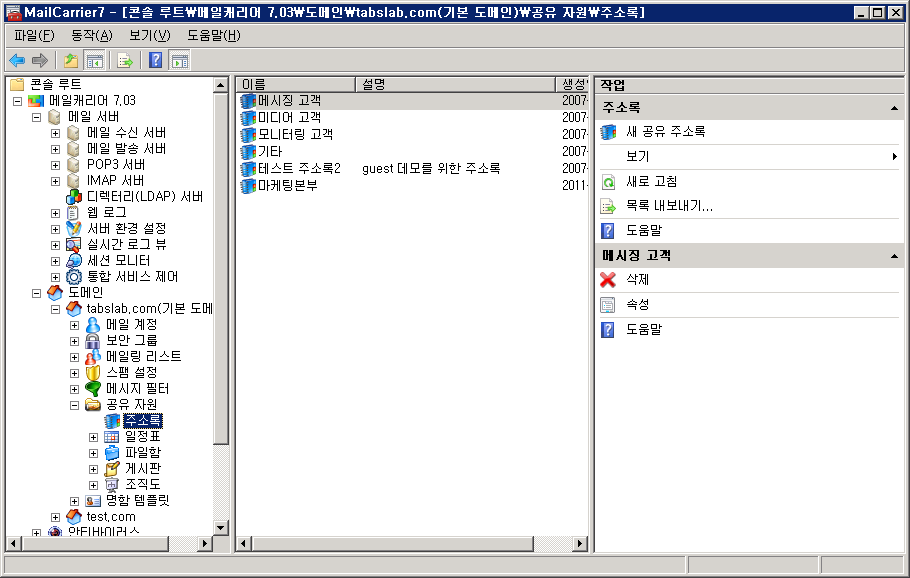This screenshot has height=578, width=910.
Task: Open the 보기 submenu in the actions pane
Action: pos(640,155)
